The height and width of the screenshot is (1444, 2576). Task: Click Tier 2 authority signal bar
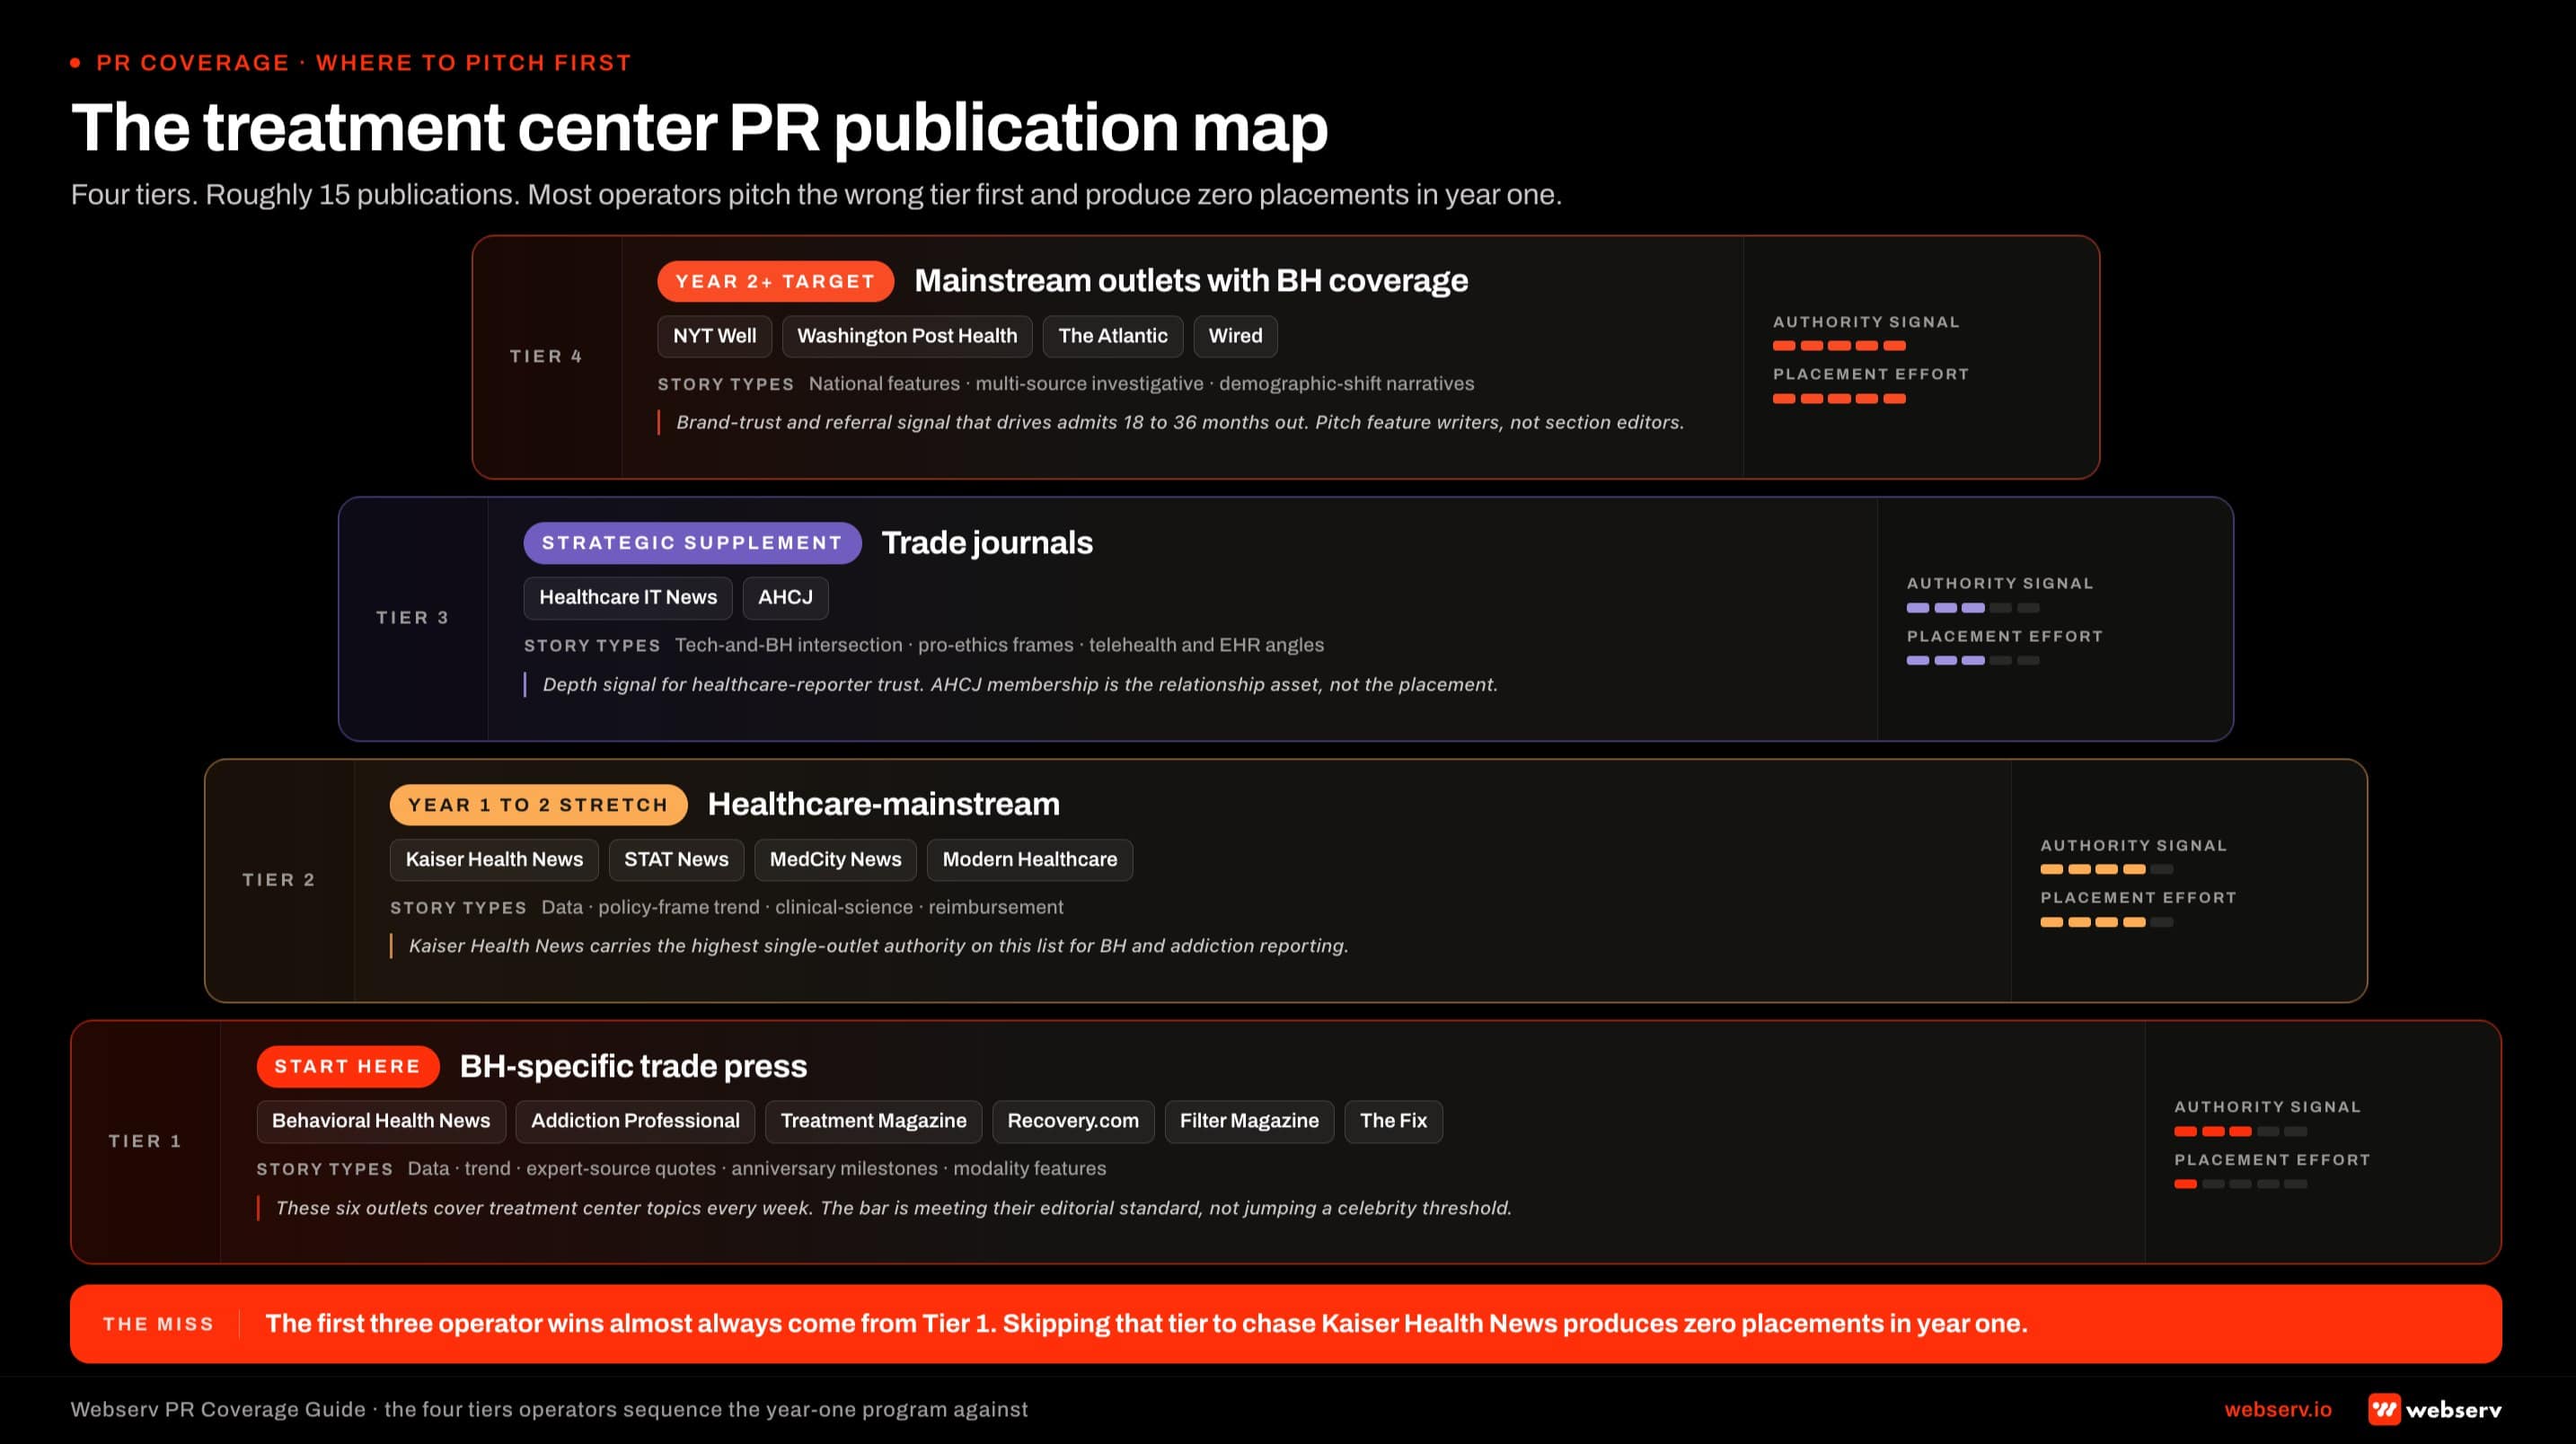point(2107,869)
